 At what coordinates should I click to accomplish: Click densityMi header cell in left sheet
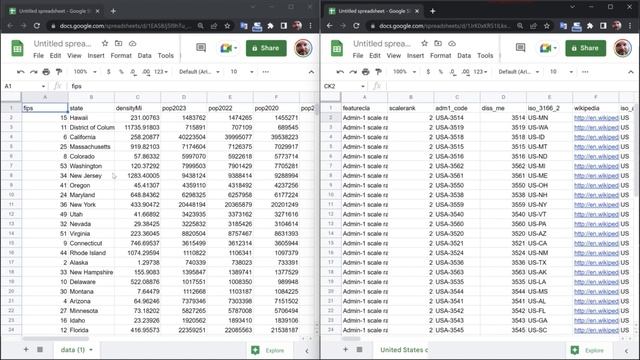(138, 108)
